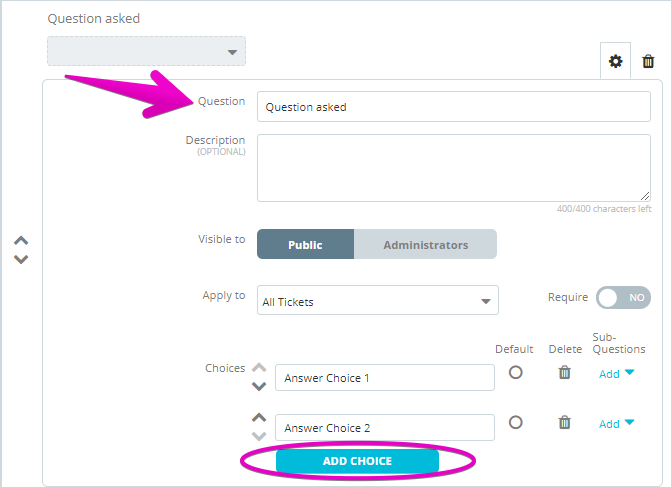672x487 pixels.
Task: Toggle the Require switch from NO
Action: tap(623, 298)
